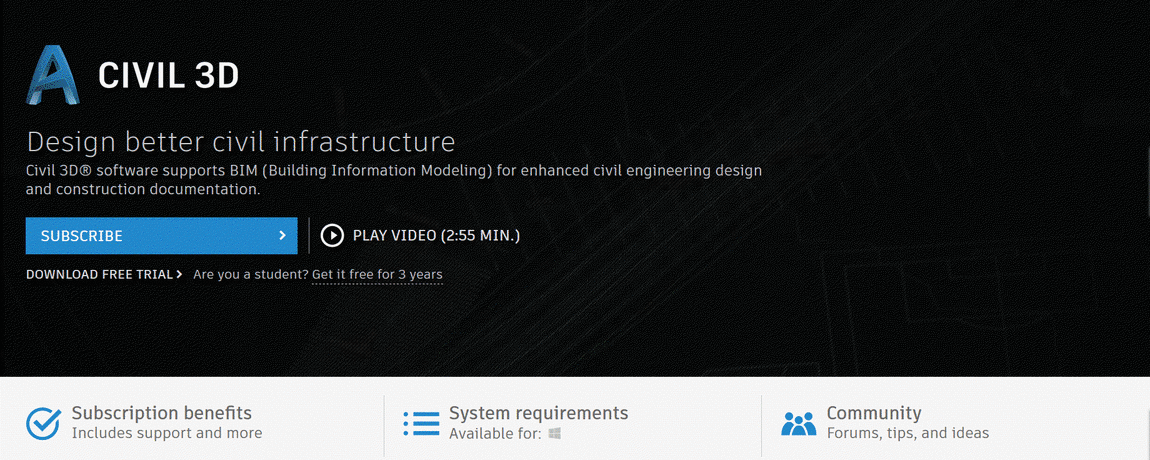Click the Are you a student? text
The width and height of the screenshot is (1150, 460).
coord(251,275)
